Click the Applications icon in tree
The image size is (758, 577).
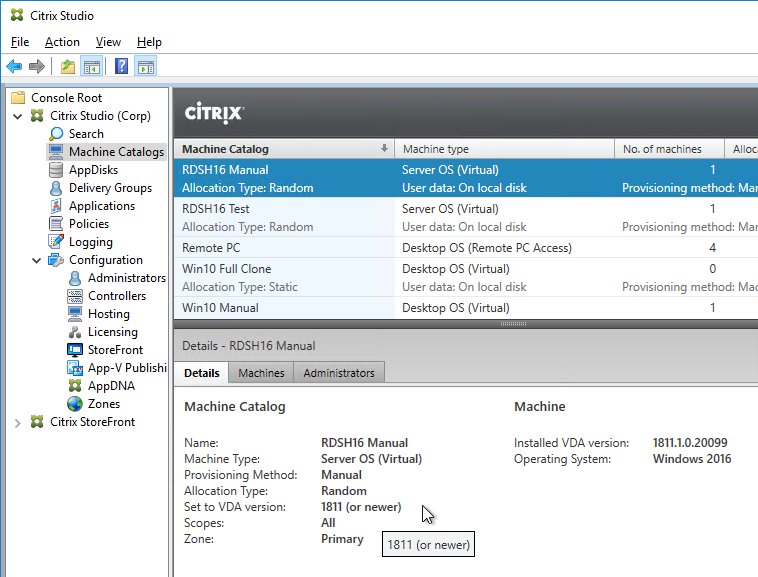point(56,205)
